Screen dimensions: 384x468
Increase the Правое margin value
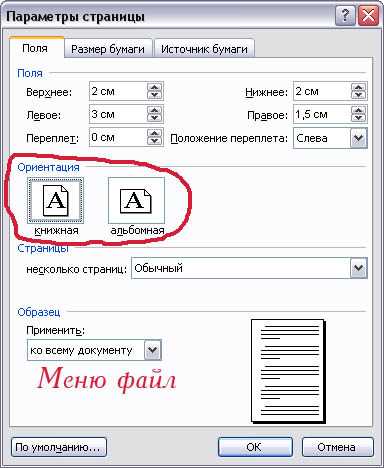pyautogui.click(x=358, y=110)
